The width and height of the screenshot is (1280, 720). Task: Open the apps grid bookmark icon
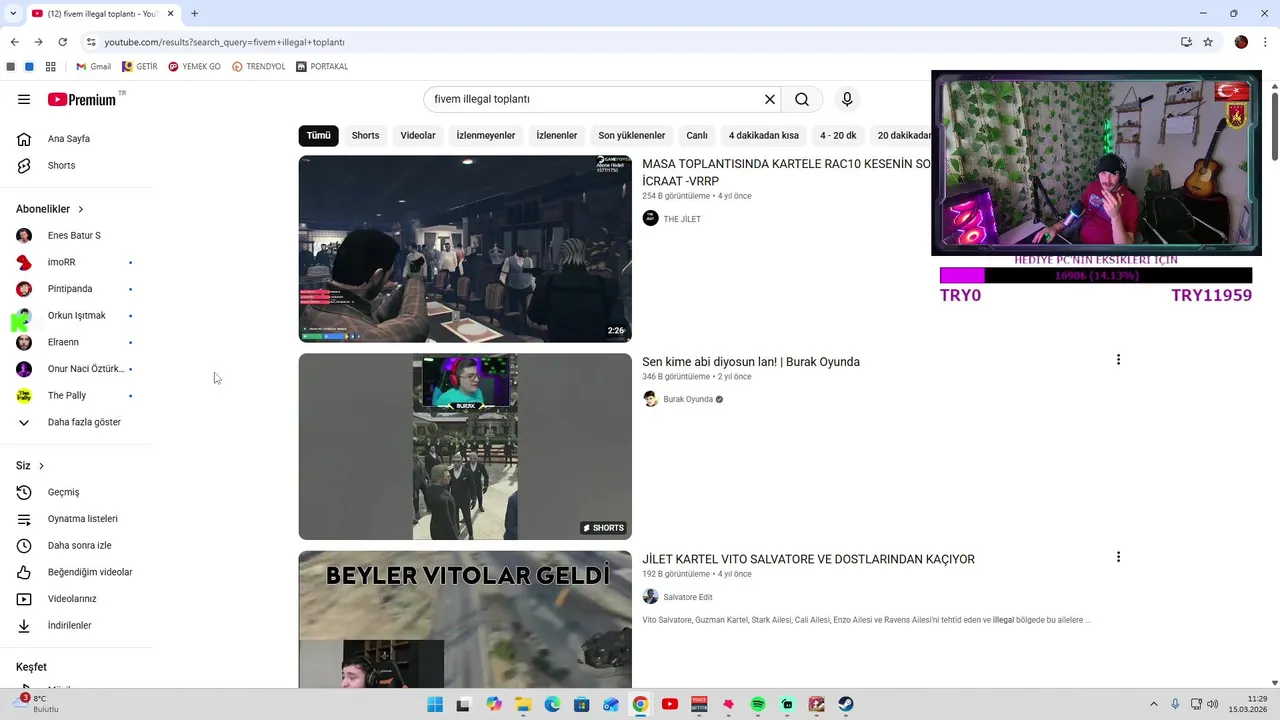(50, 67)
